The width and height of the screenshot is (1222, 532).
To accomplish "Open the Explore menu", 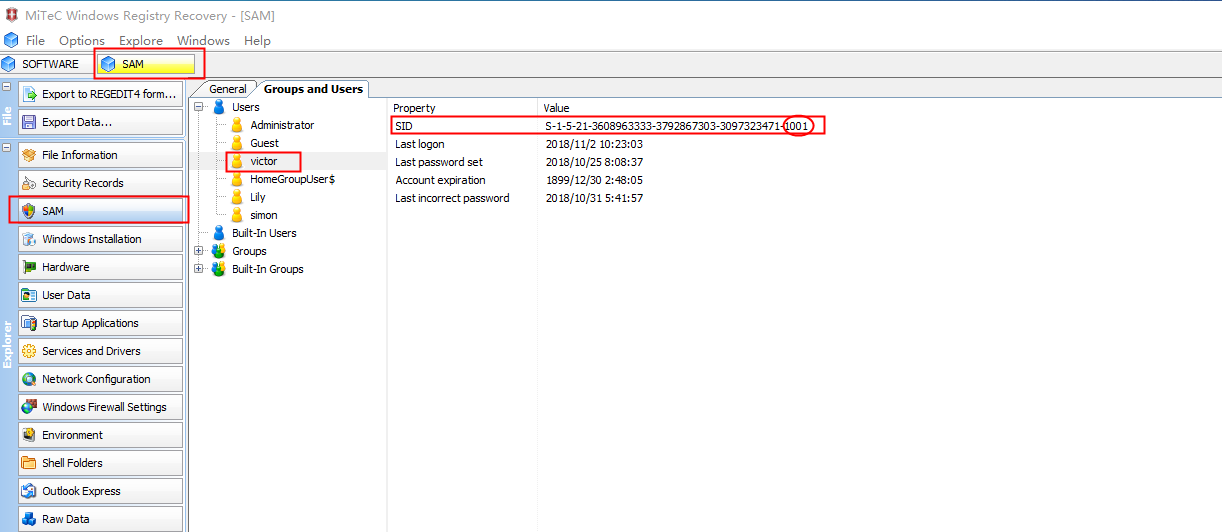I will tap(141, 41).
